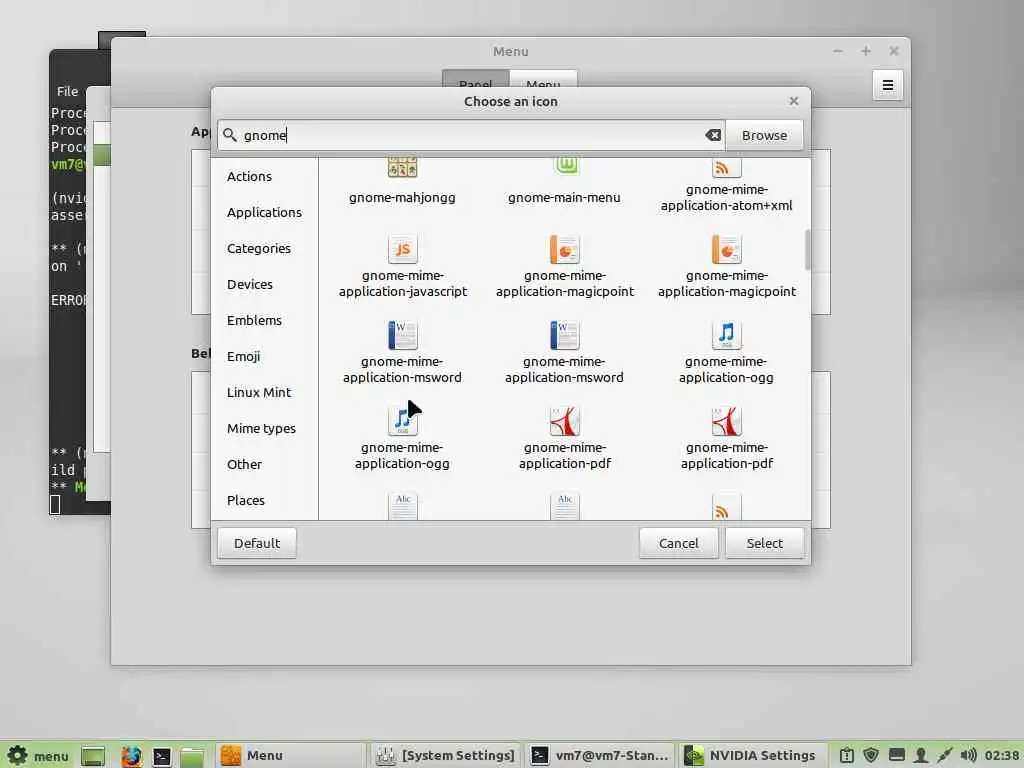Screen dimensions: 1024x768
Task: Open the hamburger menu in Menu window
Action: [x=888, y=85]
